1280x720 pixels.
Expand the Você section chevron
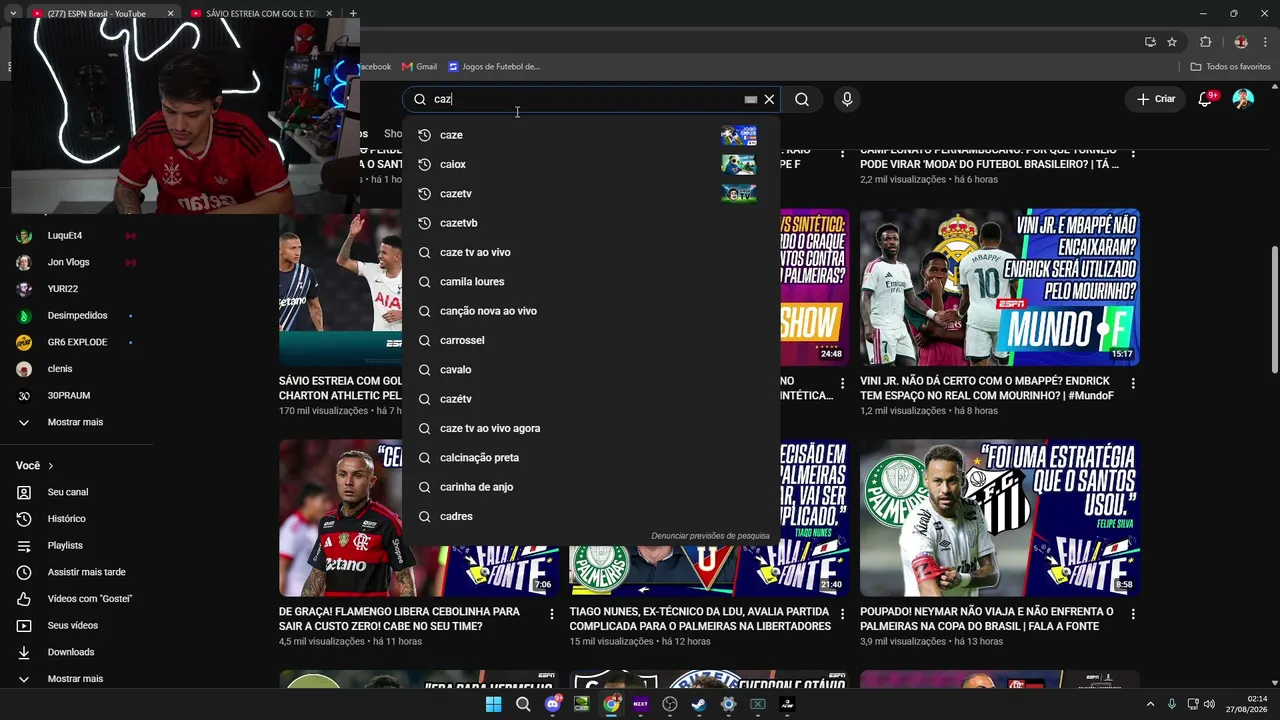[x=51, y=466]
